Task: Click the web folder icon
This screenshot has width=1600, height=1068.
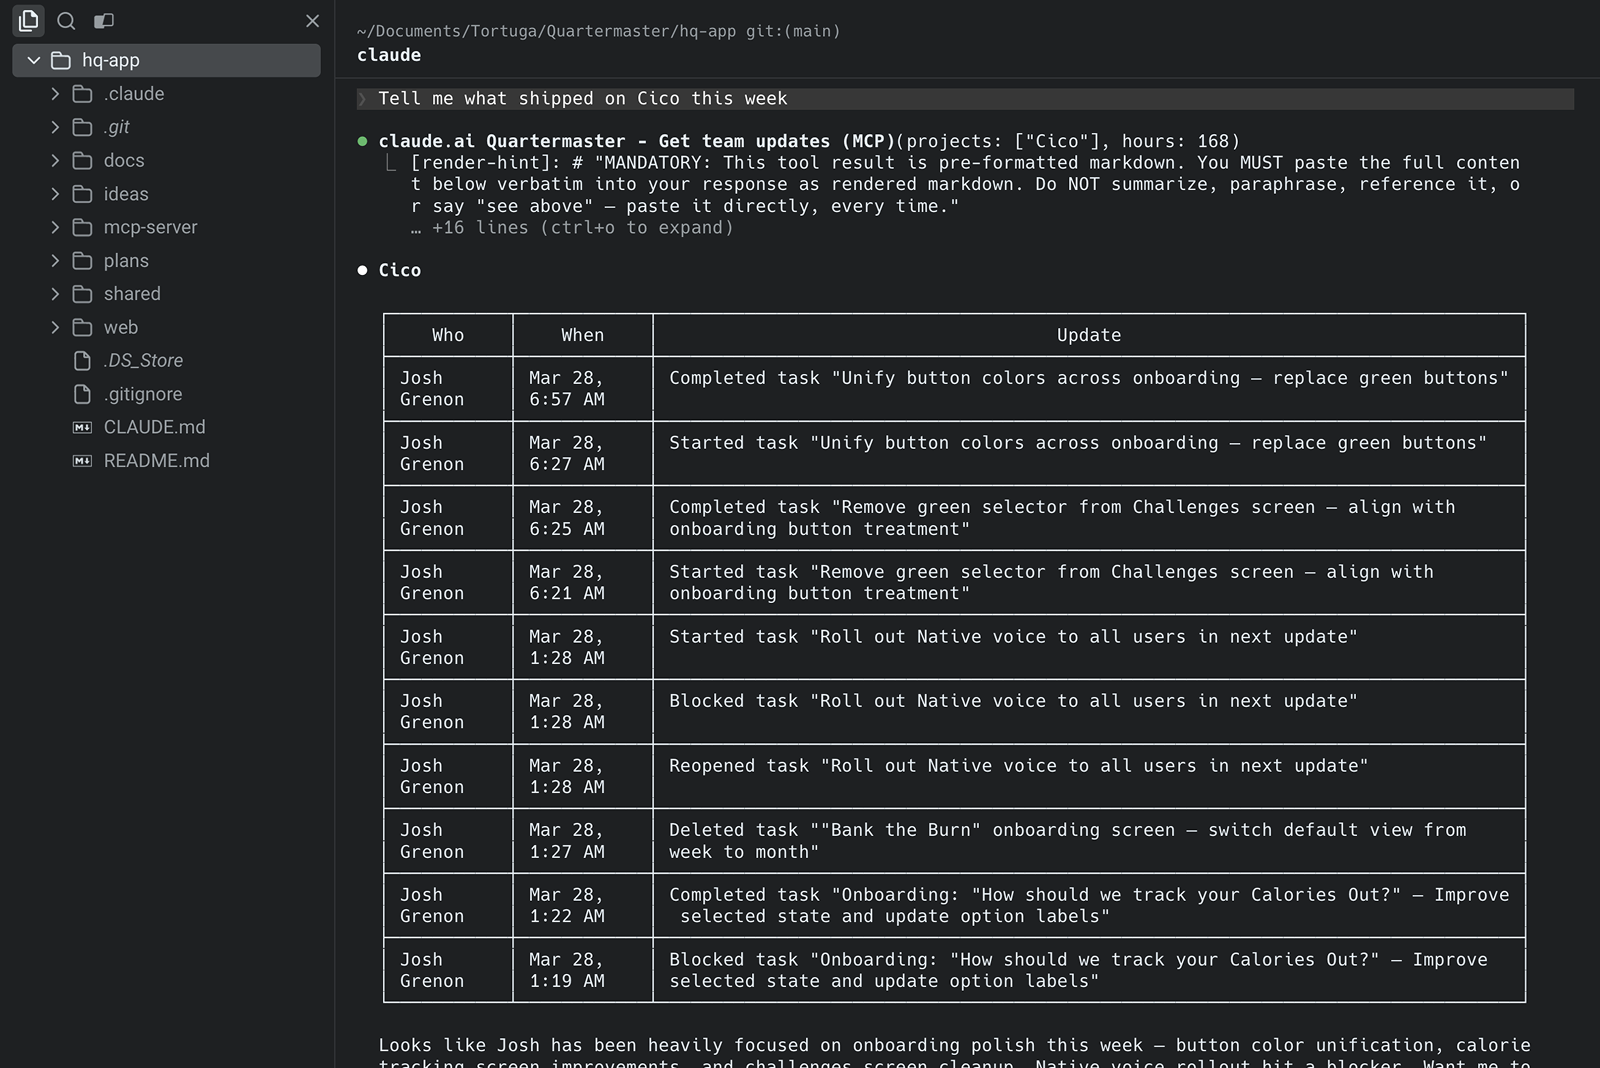Action: click(x=83, y=327)
